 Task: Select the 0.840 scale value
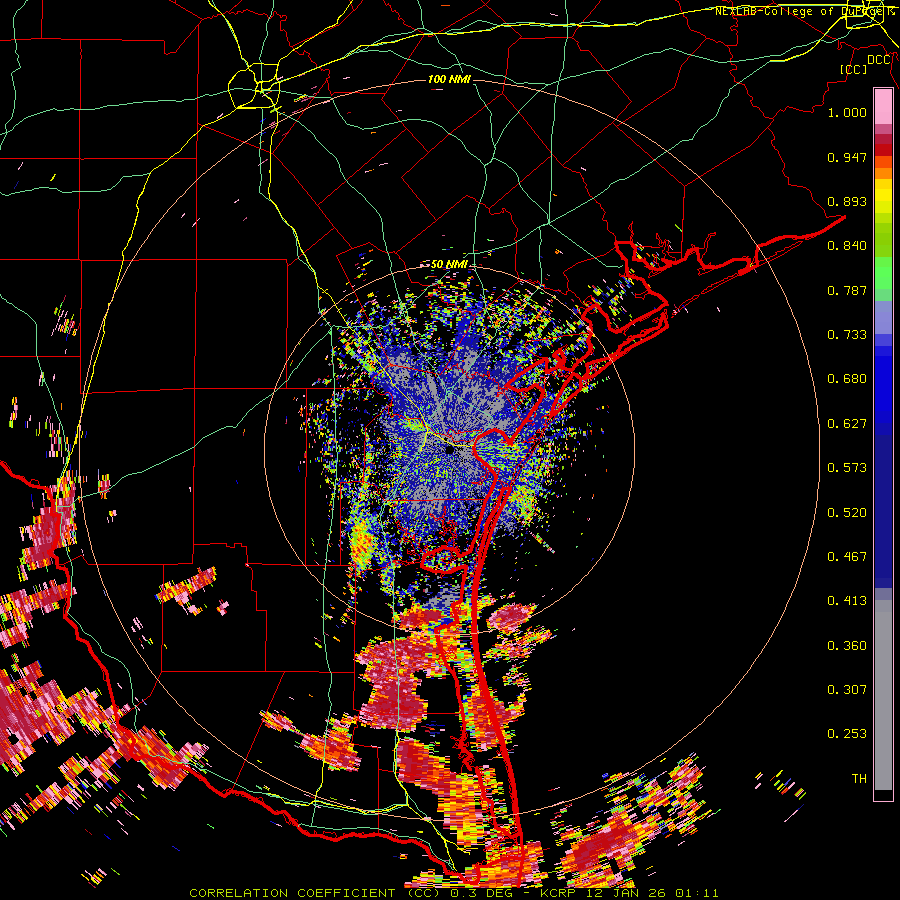tap(847, 246)
